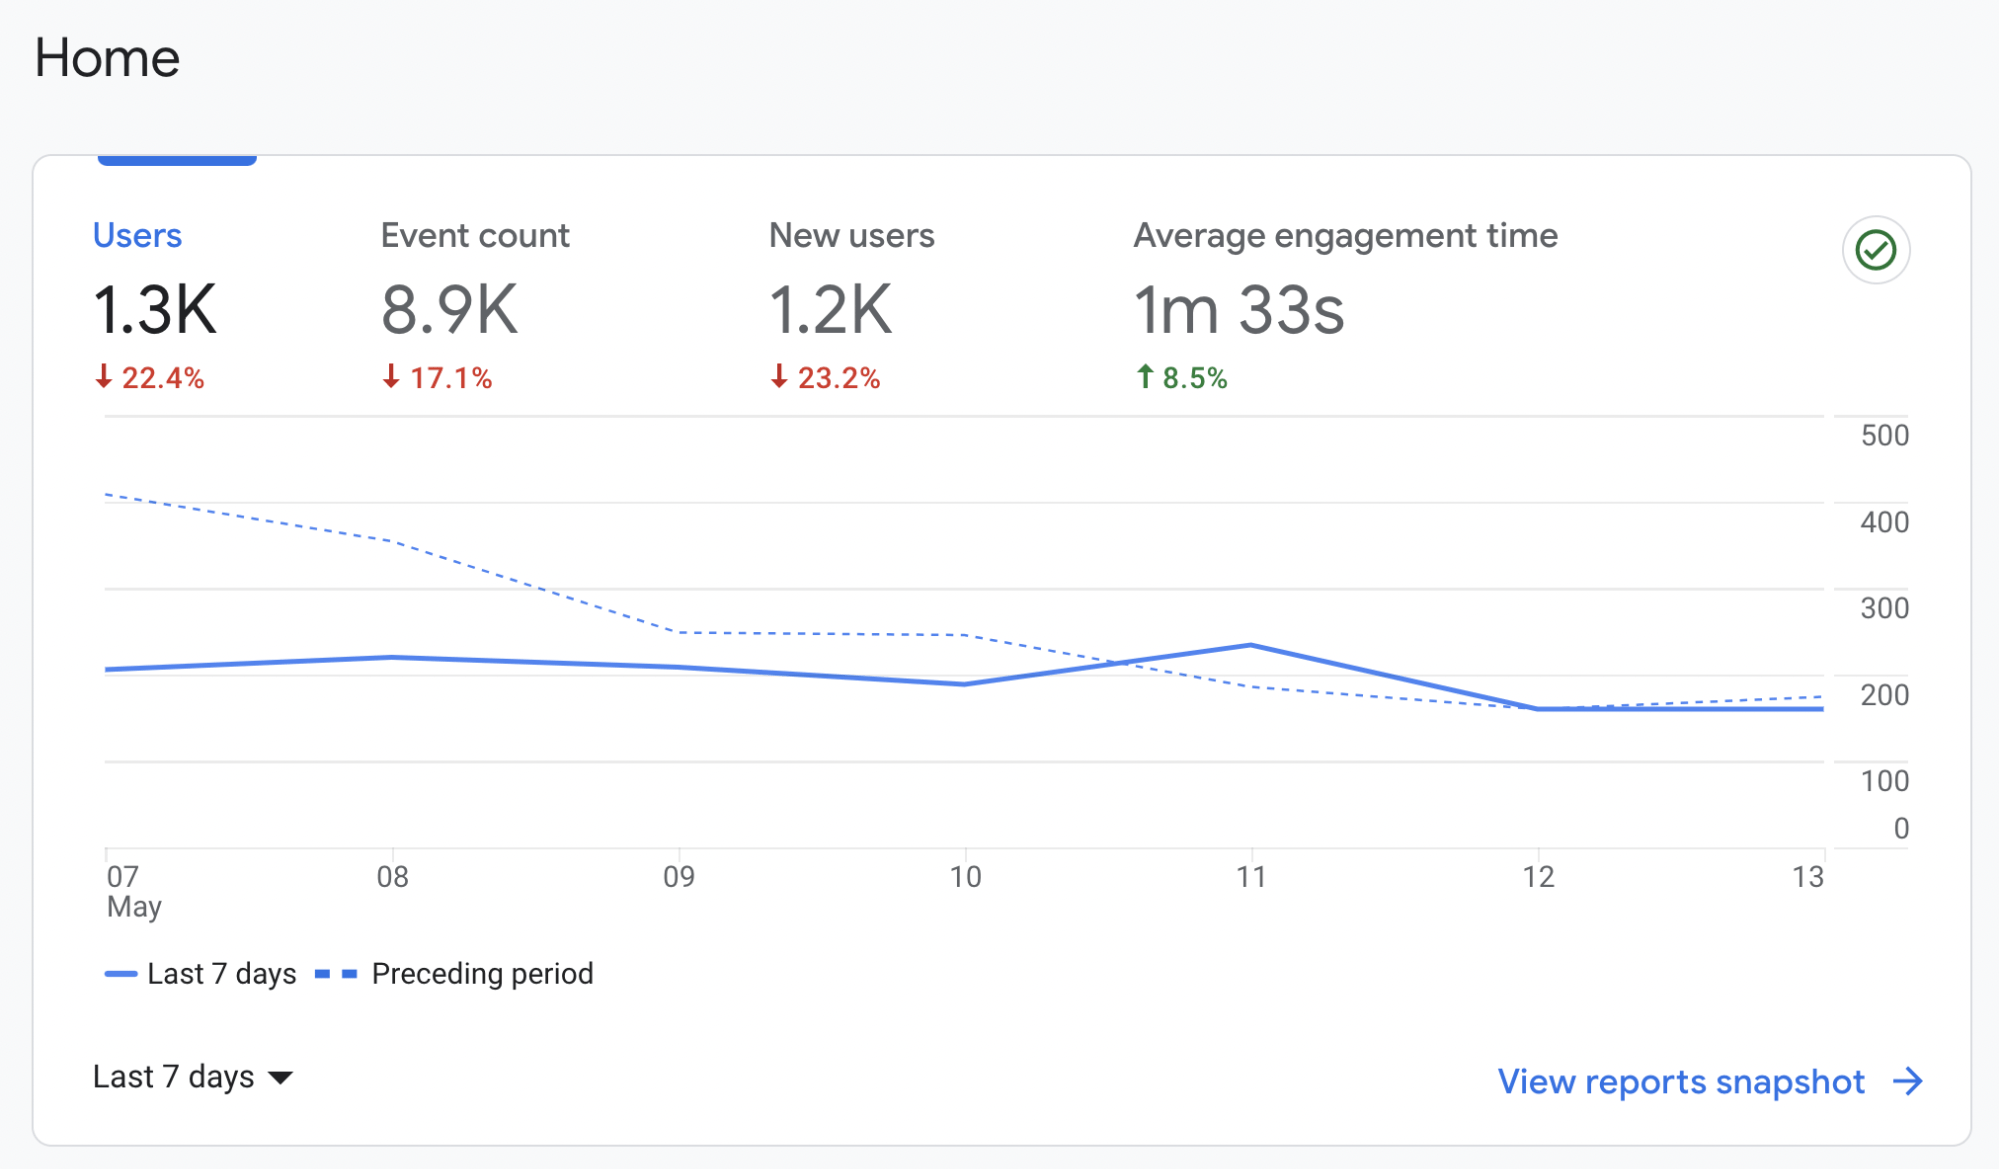The width and height of the screenshot is (1999, 1170).
Task: Click the solid line legend marker
Action: pyautogui.click(x=120, y=972)
